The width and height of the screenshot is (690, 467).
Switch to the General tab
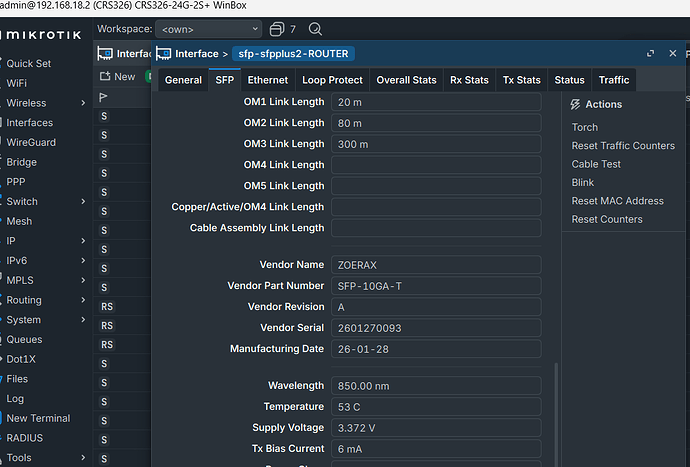183,80
